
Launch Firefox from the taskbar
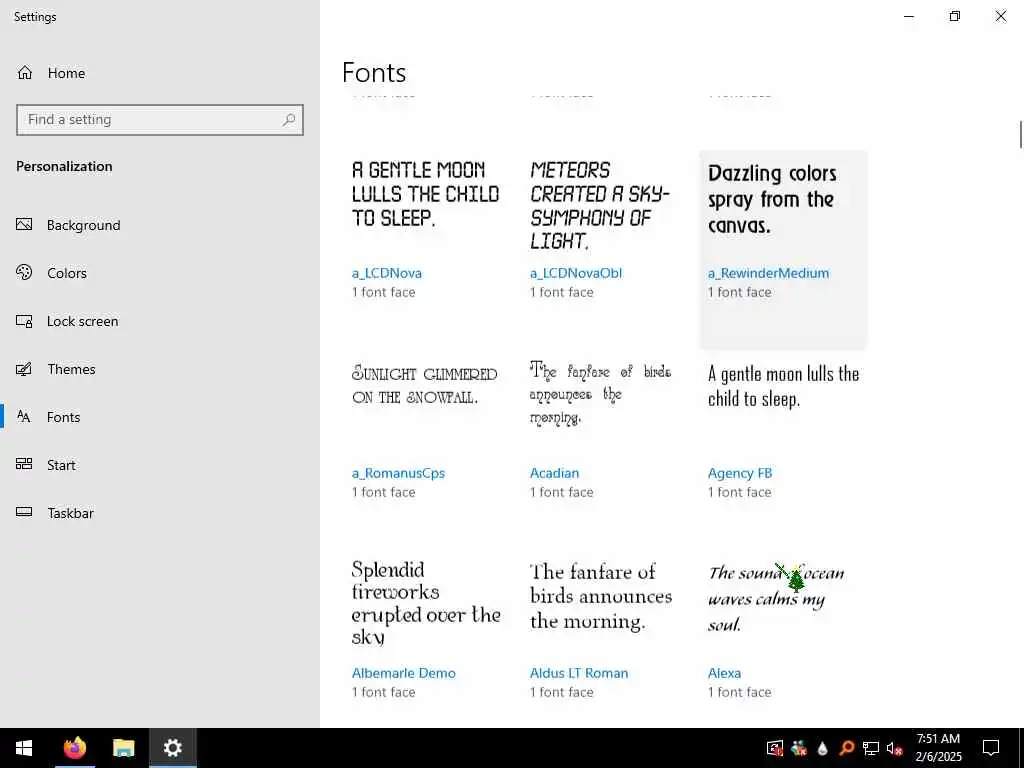74,748
